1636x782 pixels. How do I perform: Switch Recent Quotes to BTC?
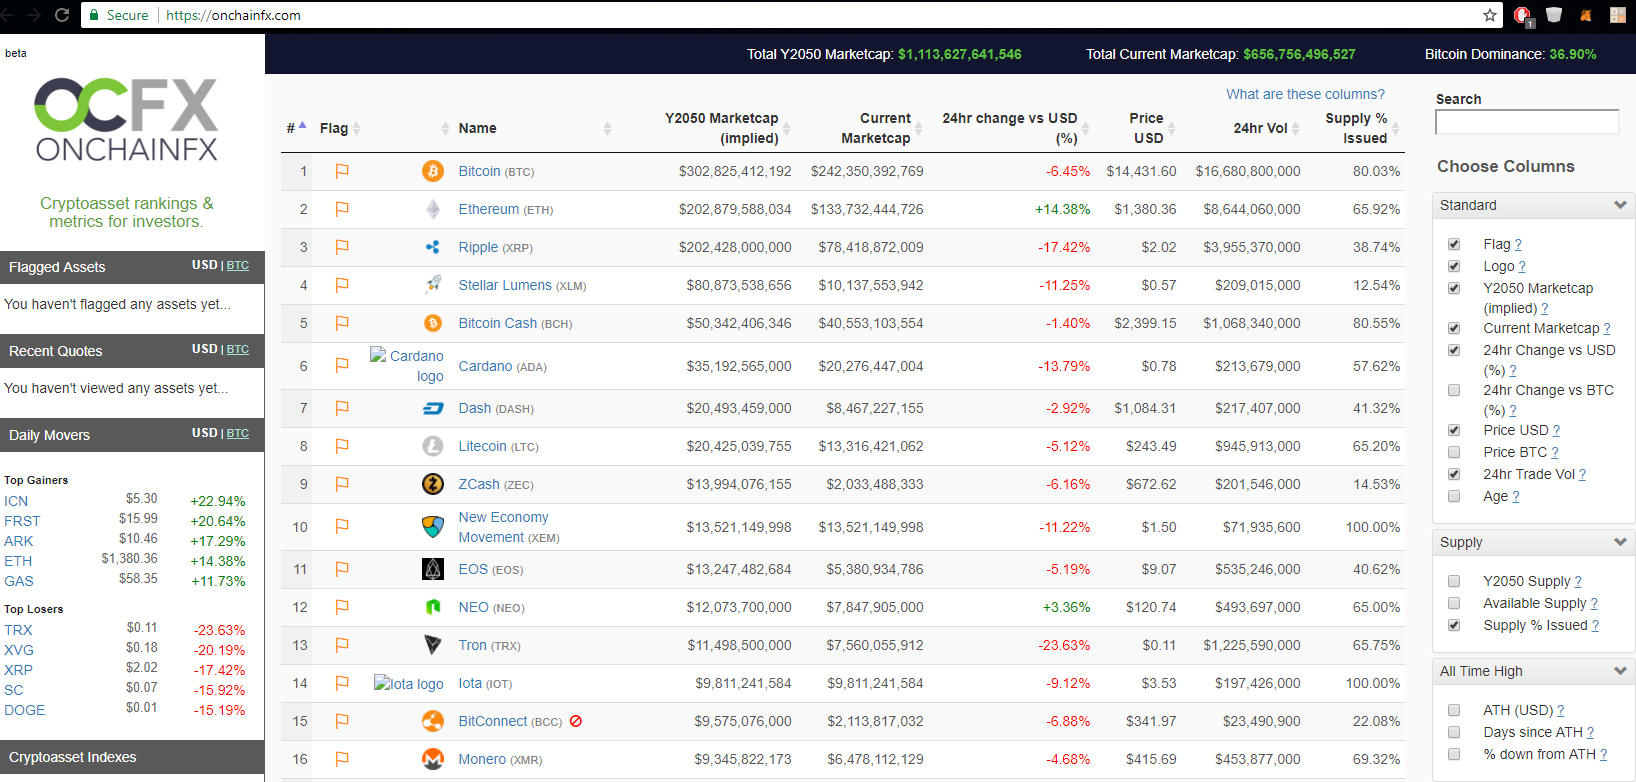click(x=238, y=349)
